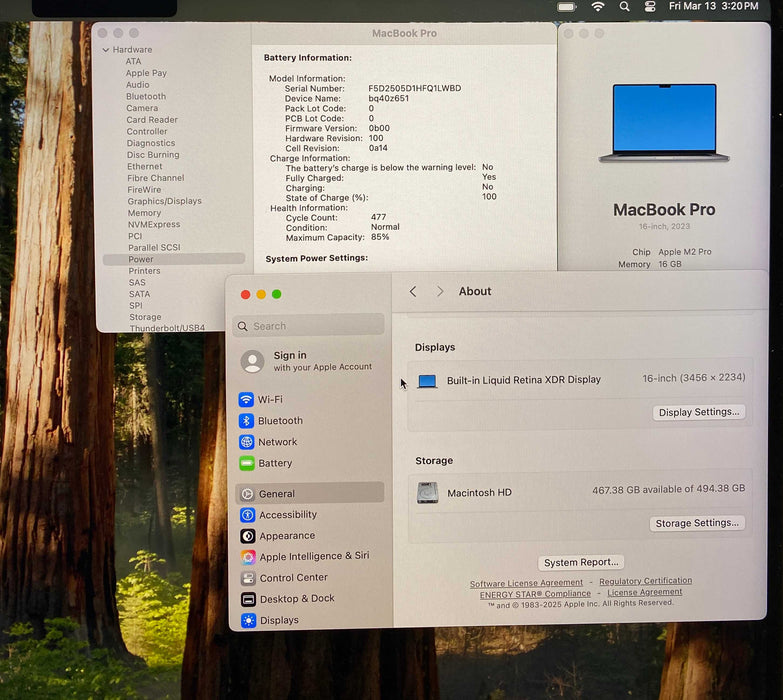Open Apple Intelligence & Siri settings
Screen dimensions: 783x700
click(x=310, y=556)
